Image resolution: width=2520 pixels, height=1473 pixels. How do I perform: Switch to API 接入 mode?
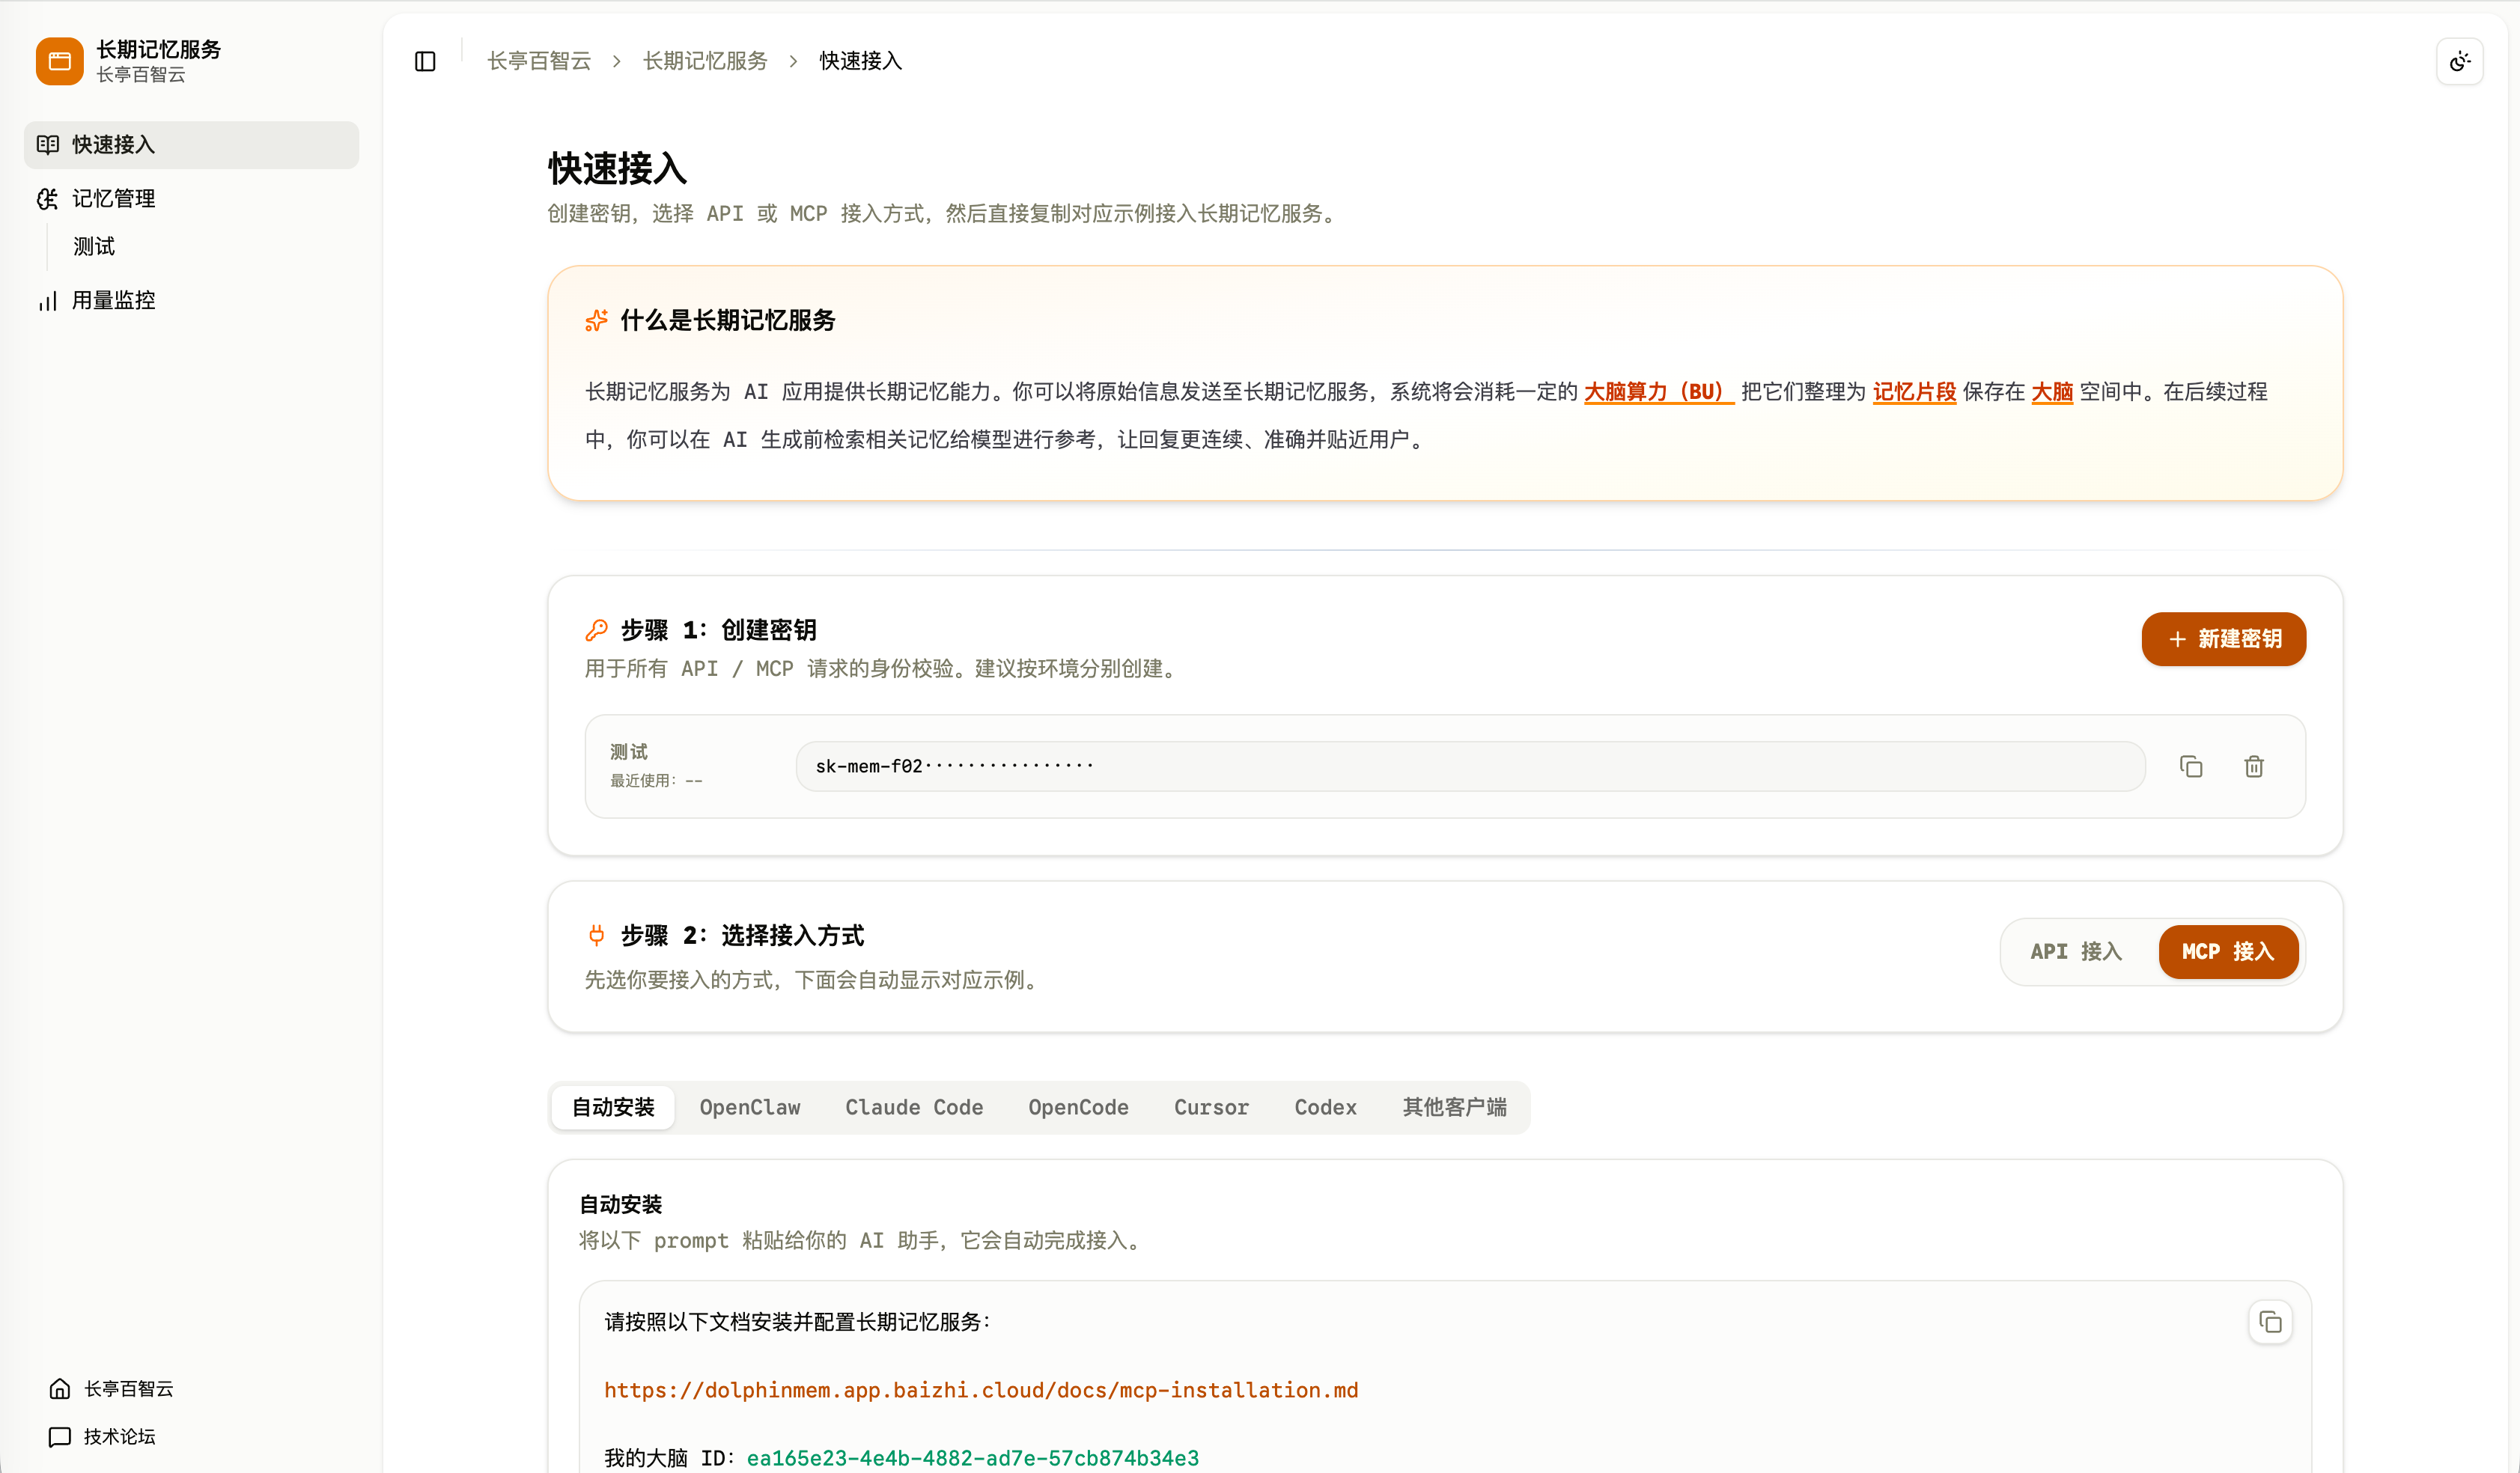point(2075,951)
